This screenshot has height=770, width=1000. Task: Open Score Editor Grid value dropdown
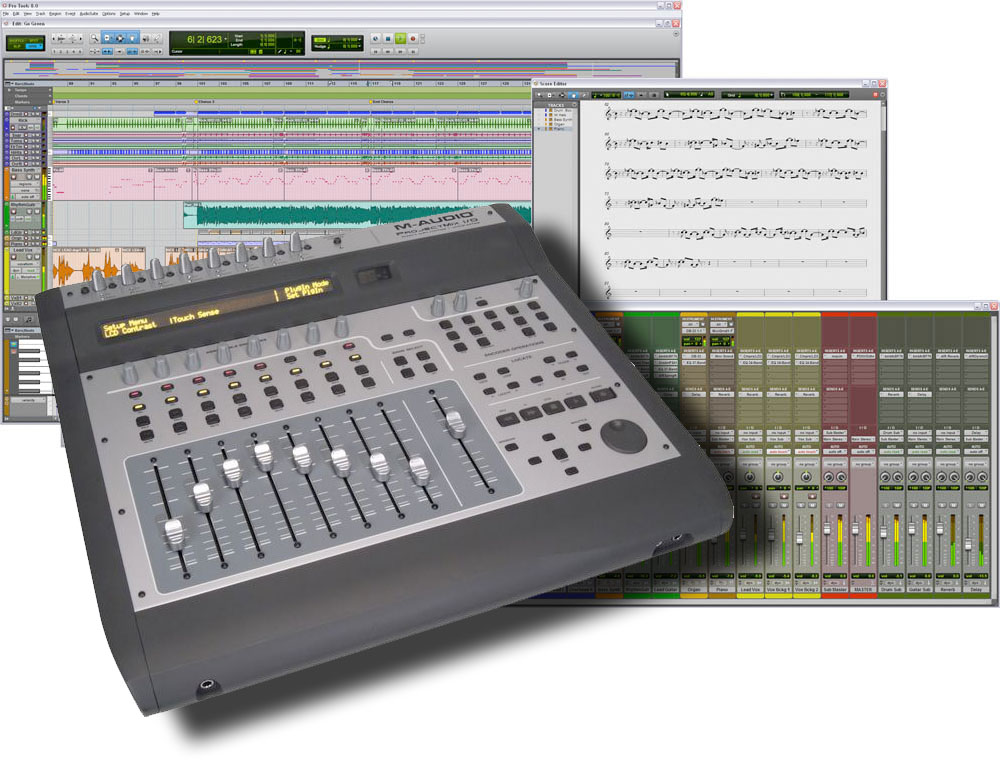click(x=770, y=95)
